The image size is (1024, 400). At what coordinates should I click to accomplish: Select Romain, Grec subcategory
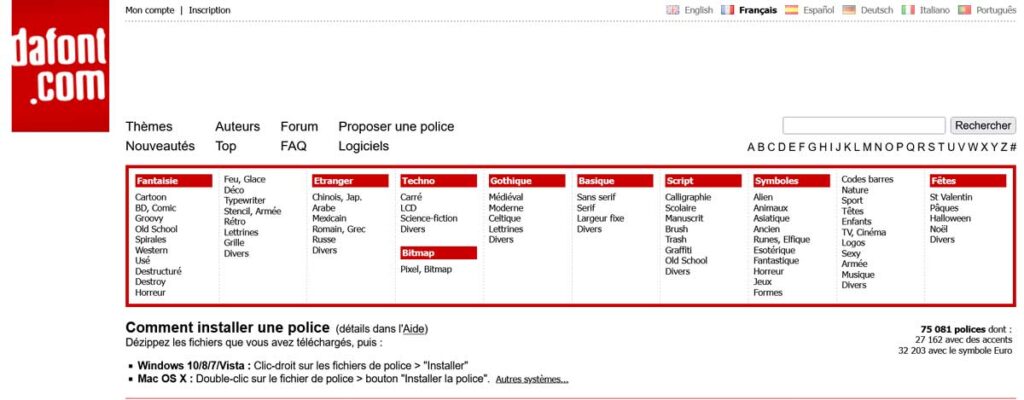point(339,229)
